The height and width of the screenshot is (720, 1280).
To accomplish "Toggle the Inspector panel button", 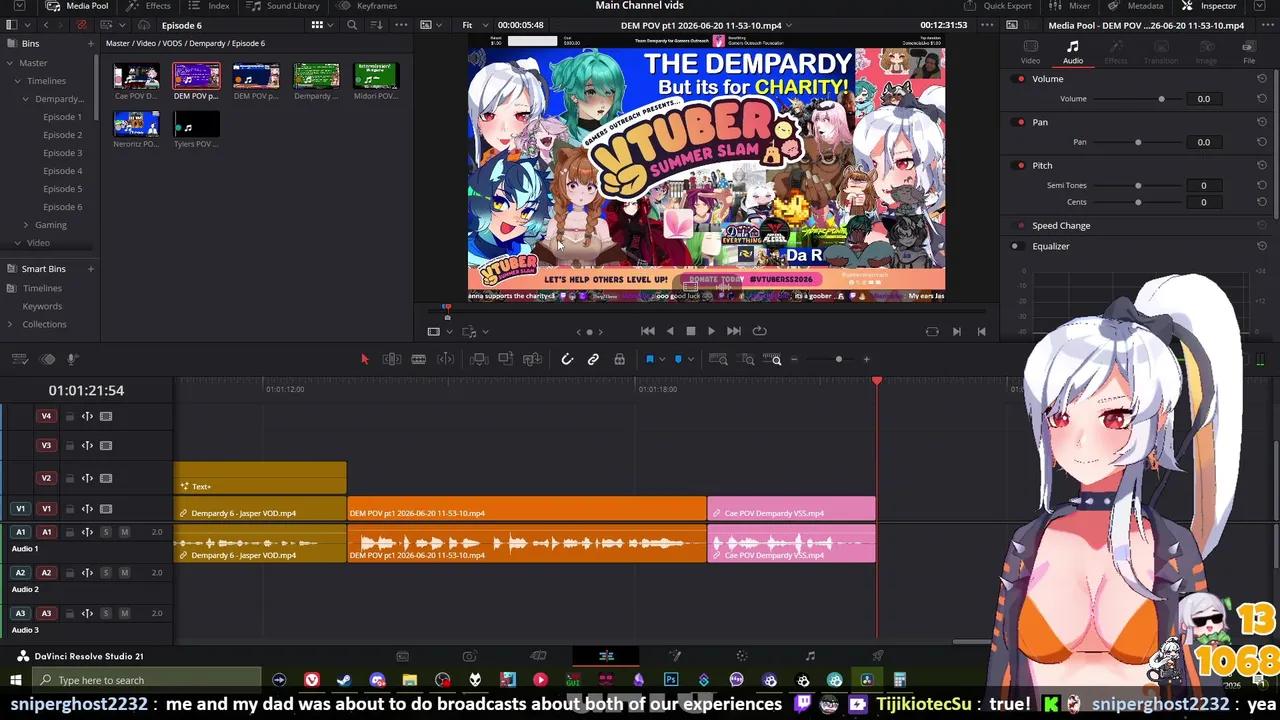I will [x=1209, y=6].
